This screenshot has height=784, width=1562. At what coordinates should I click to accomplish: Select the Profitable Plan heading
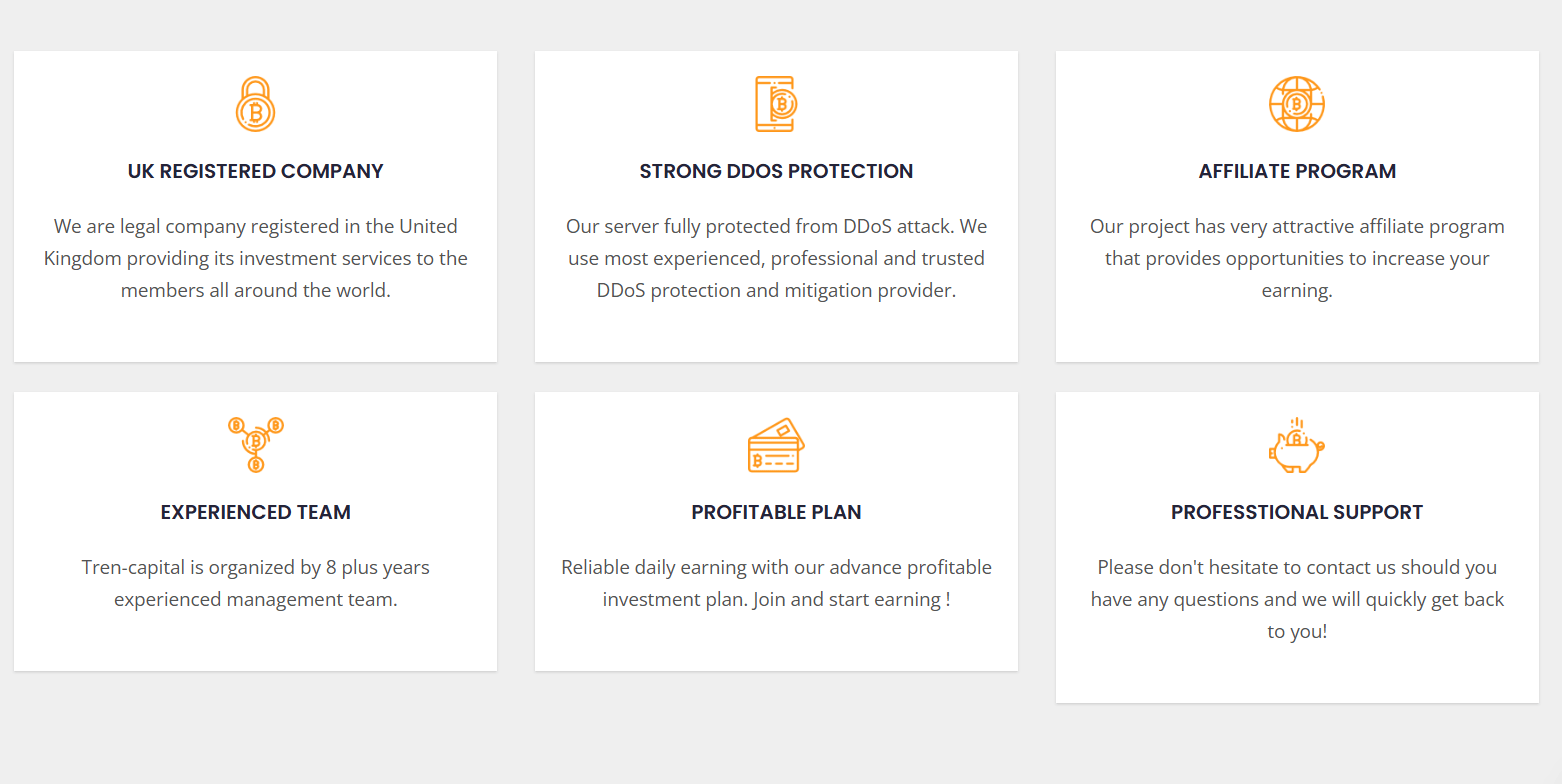tap(776, 512)
